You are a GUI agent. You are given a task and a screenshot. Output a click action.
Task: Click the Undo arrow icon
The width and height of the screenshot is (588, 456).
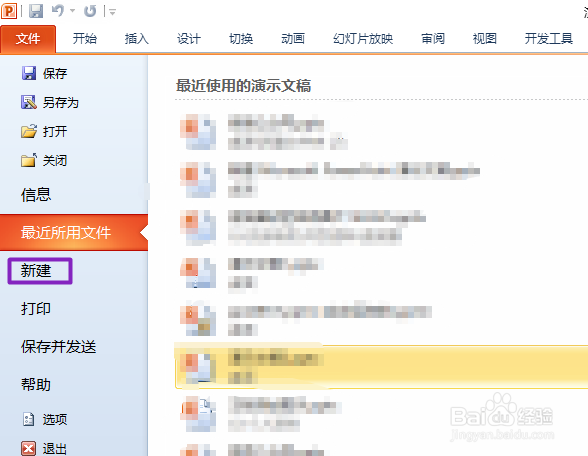pyautogui.click(x=57, y=11)
